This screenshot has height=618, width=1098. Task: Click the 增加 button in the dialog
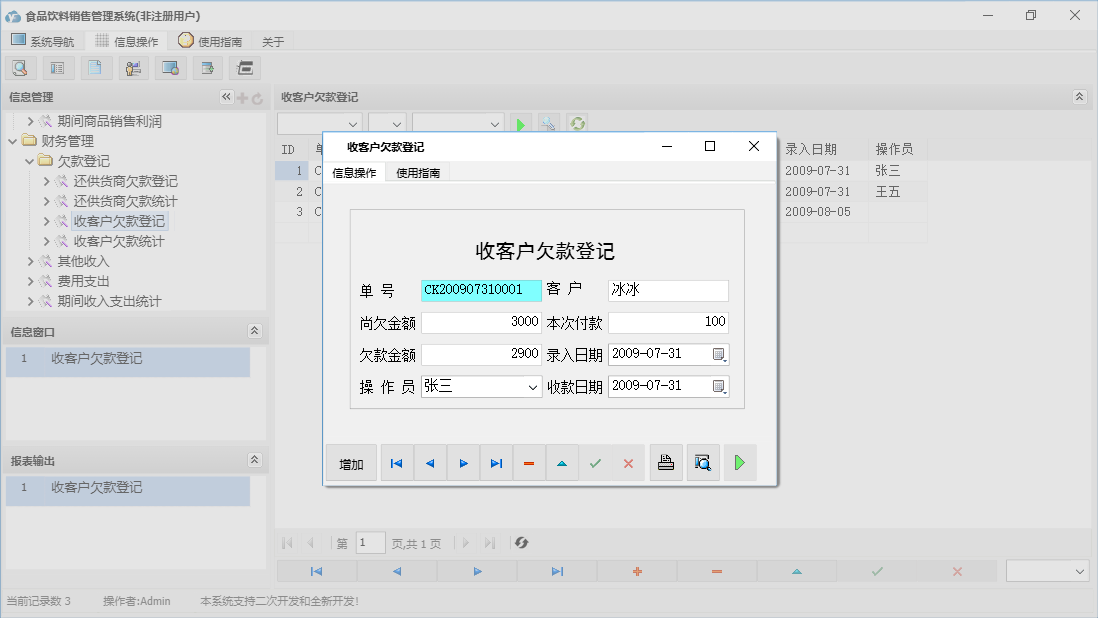pos(351,462)
